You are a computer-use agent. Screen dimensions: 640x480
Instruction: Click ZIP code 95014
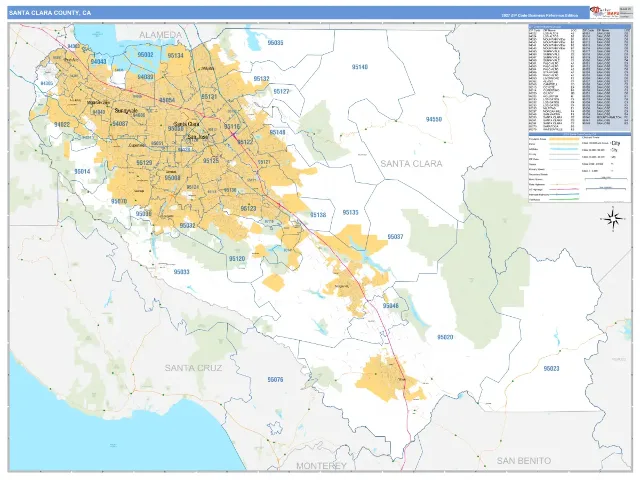[x=82, y=171]
